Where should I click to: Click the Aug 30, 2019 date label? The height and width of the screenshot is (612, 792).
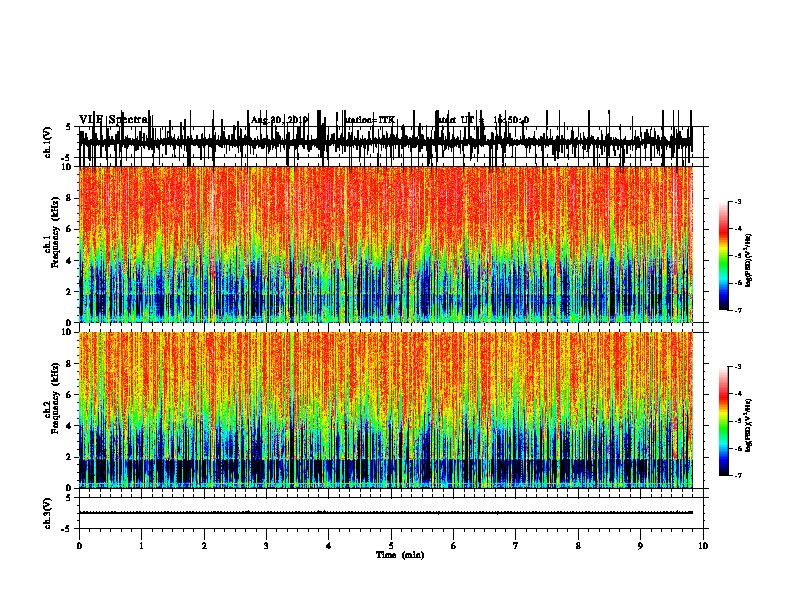coord(280,120)
